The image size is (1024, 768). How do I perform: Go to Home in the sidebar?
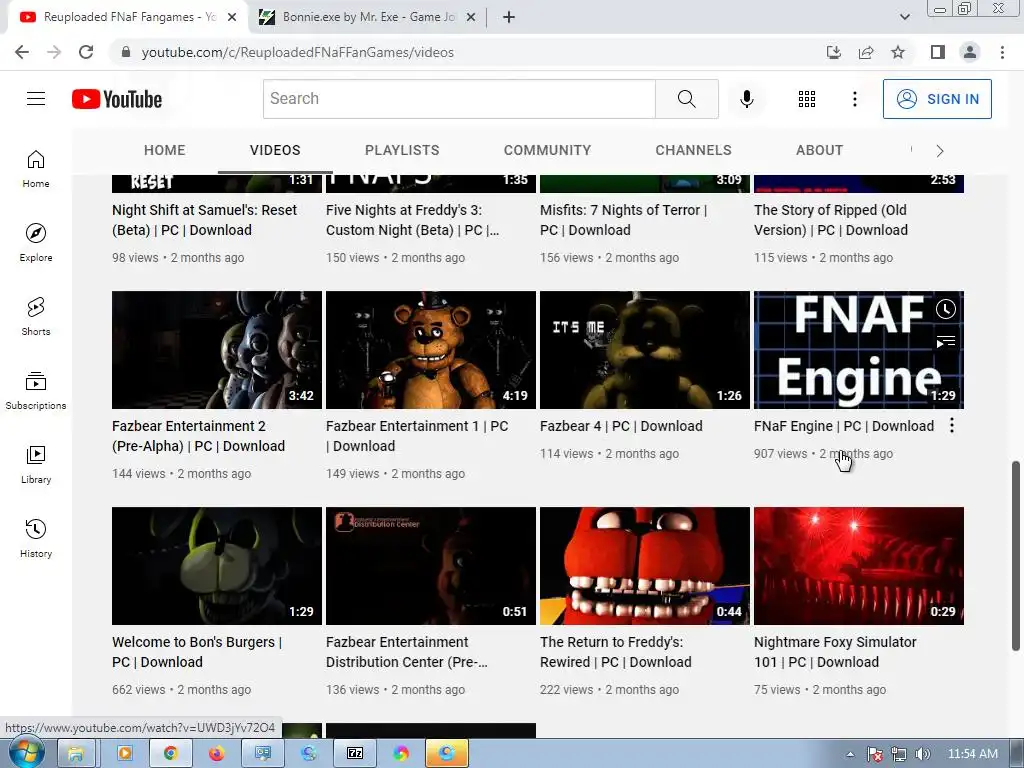36,168
